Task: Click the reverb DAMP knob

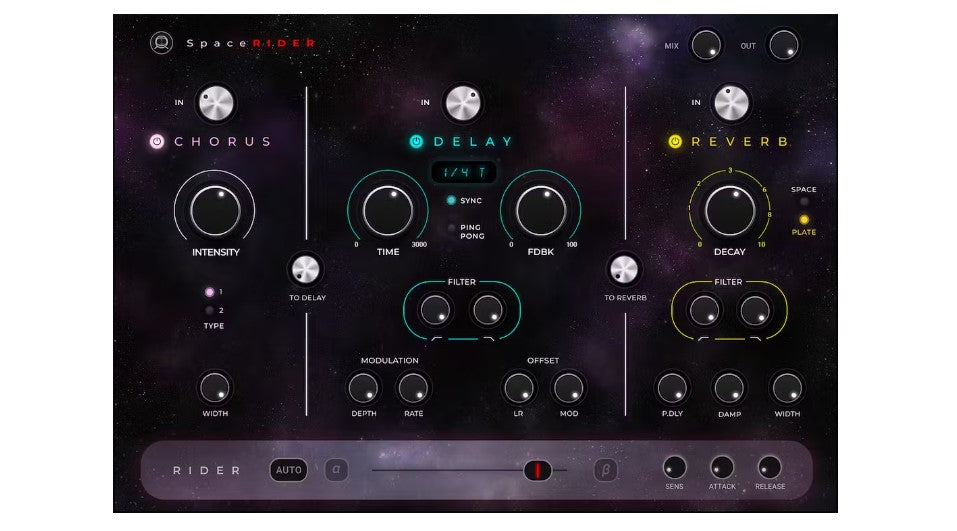Action: 729,388
